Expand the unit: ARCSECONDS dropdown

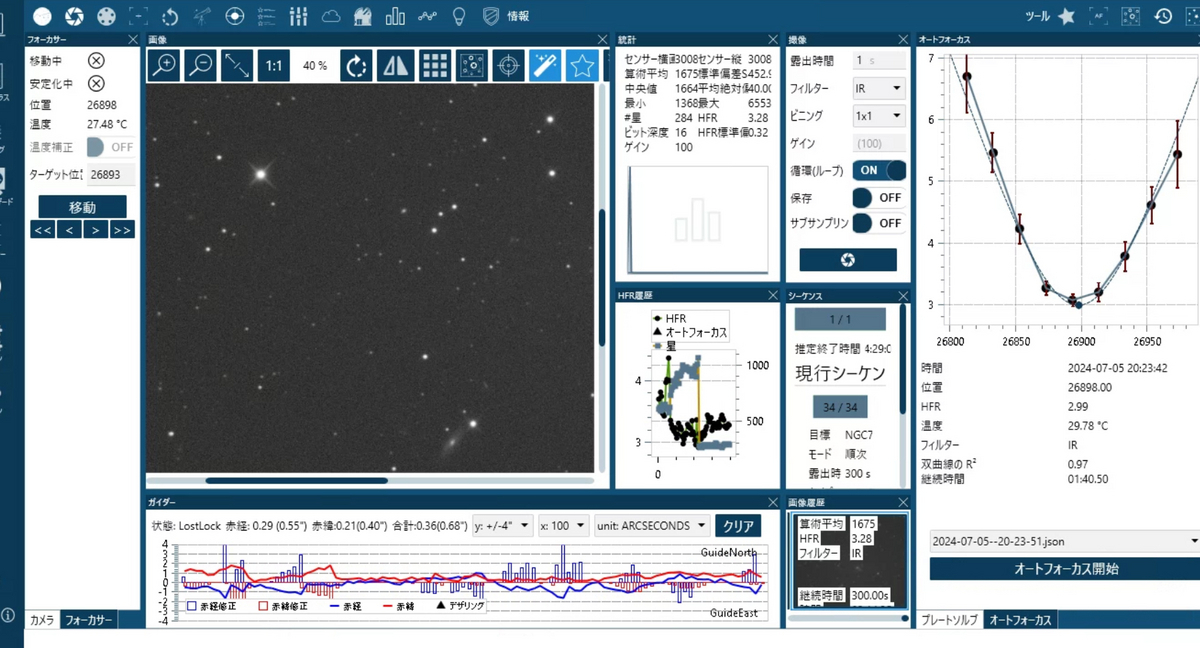click(x=652, y=526)
